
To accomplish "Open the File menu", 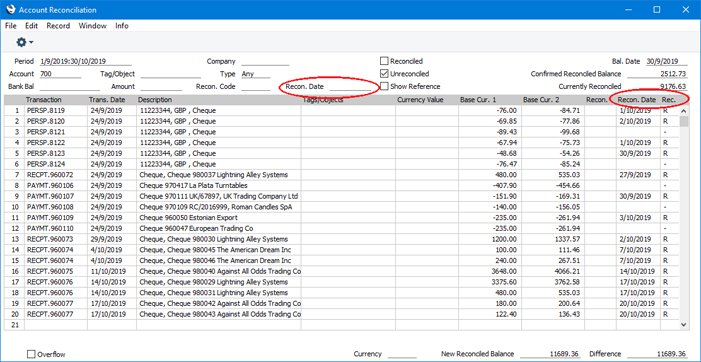I will pos(10,26).
